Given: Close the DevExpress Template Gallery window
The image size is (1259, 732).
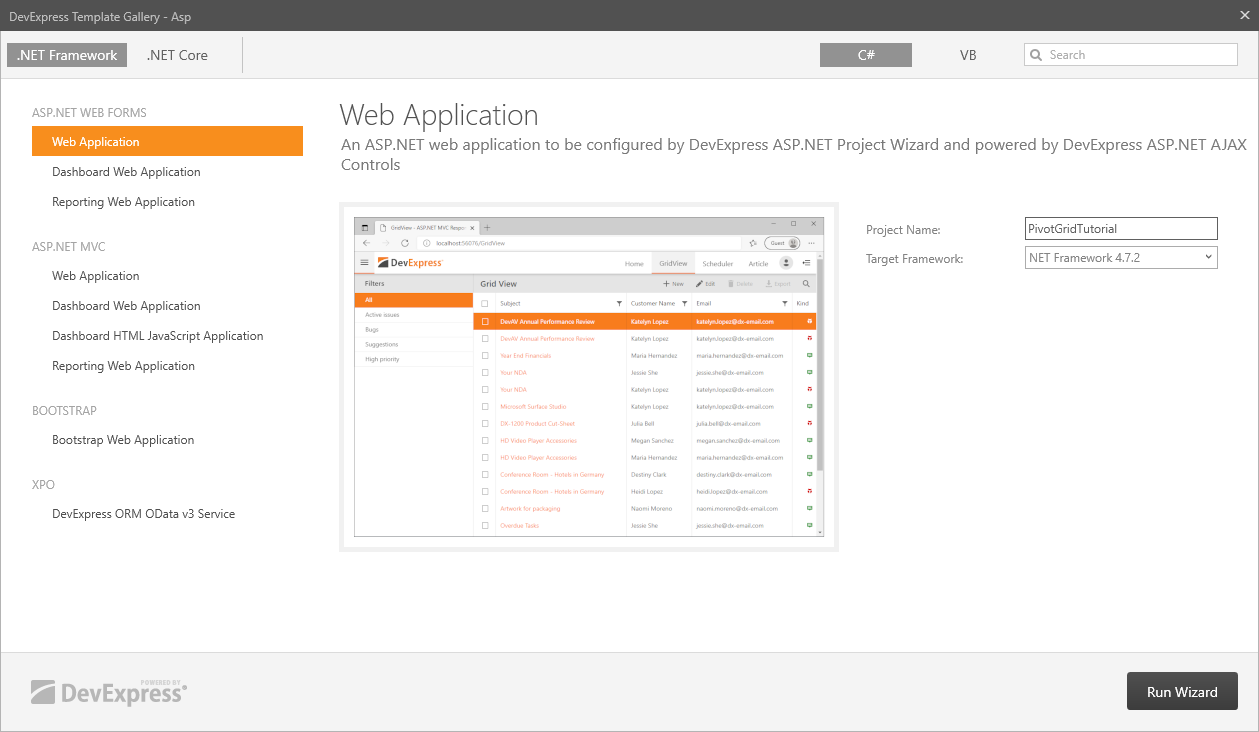Looking at the screenshot, I should 1244,15.
